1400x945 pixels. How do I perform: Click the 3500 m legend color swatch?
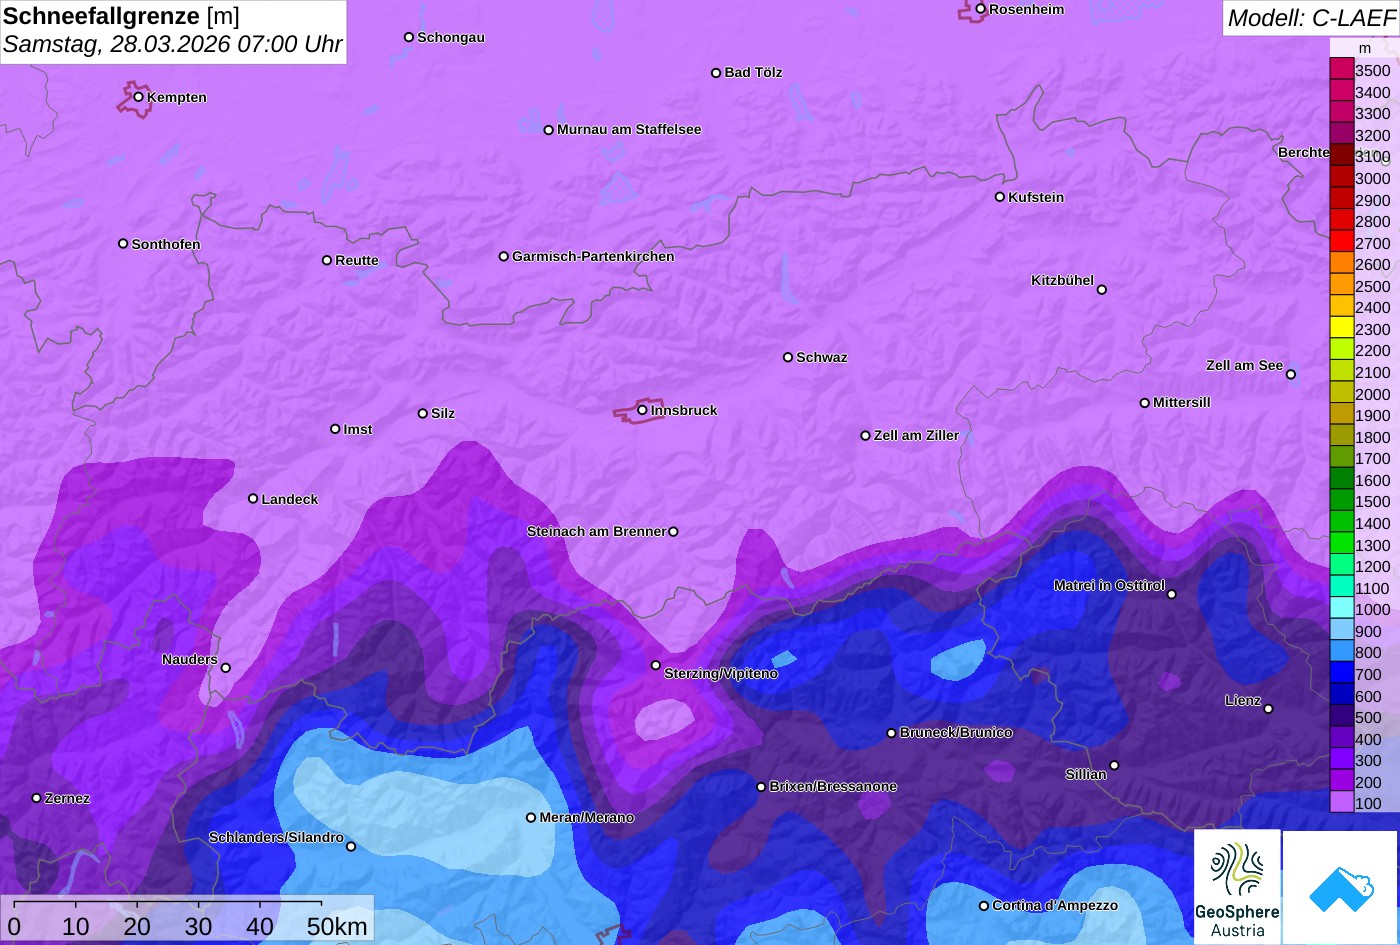(1341, 70)
